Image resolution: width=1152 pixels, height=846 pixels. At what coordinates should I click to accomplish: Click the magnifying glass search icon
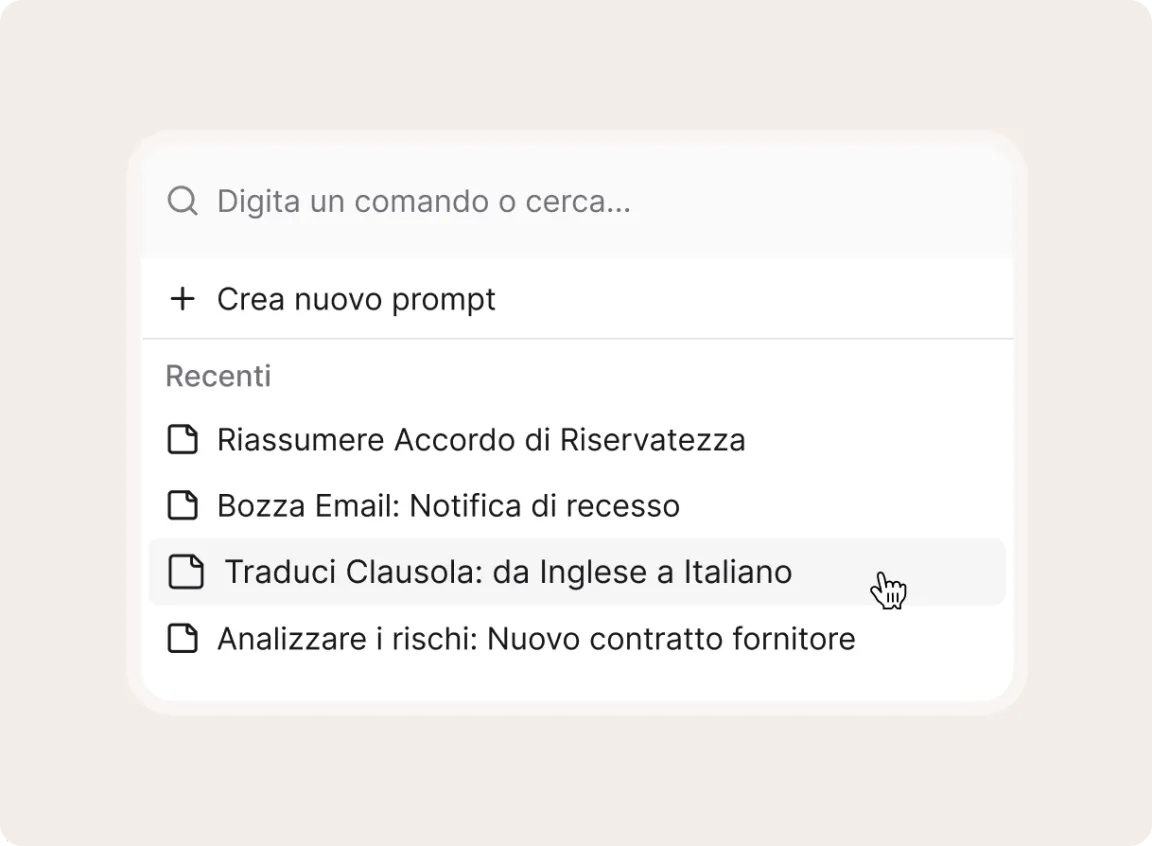click(182, 201)
